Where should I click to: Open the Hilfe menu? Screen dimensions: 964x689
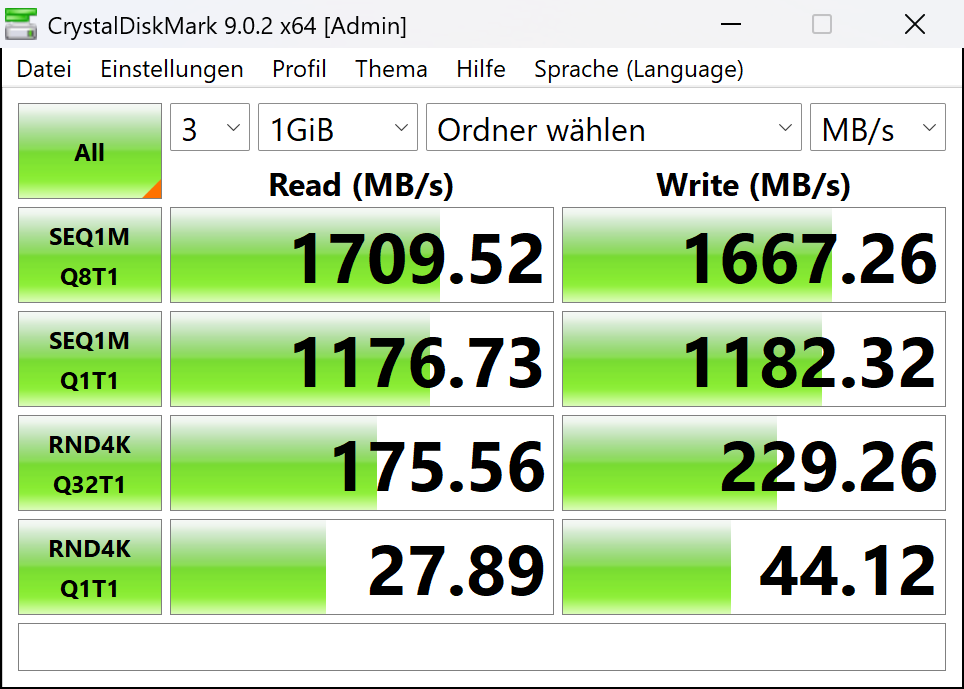(x=481, y=69)
